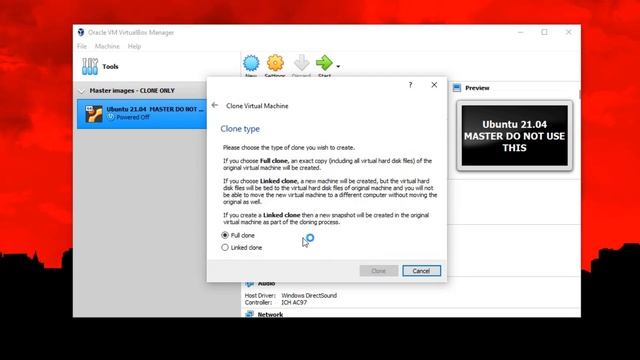The width and height of the screenshot is (640, 360).
Task: Click the Powered Off status text
Action: click(x=133, y=117)
